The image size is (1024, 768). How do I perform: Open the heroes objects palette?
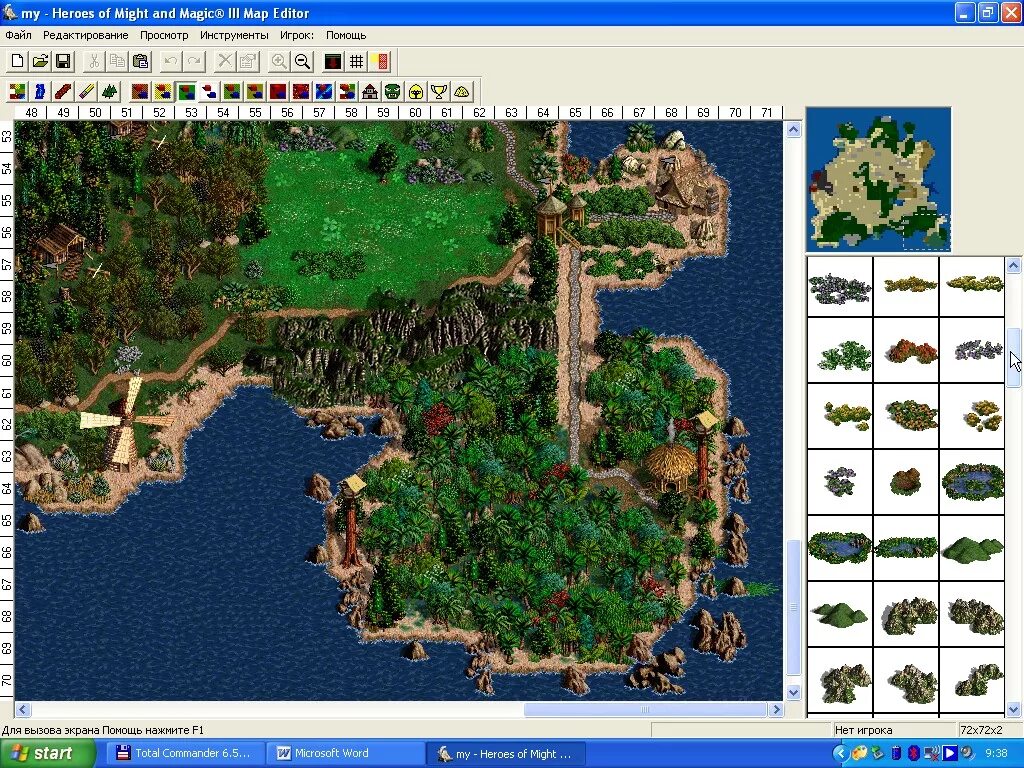[416, 91]
